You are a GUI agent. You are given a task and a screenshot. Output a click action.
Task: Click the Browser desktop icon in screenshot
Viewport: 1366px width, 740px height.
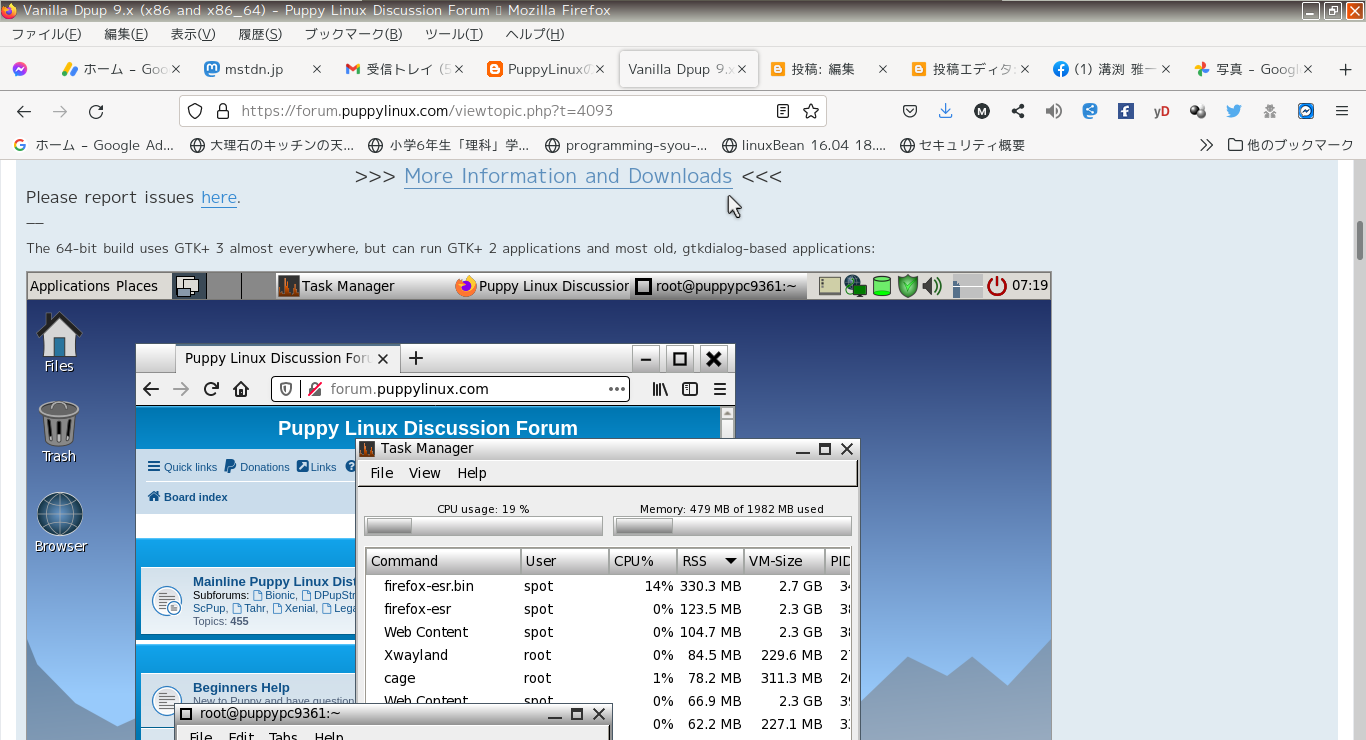pos(60,522)
